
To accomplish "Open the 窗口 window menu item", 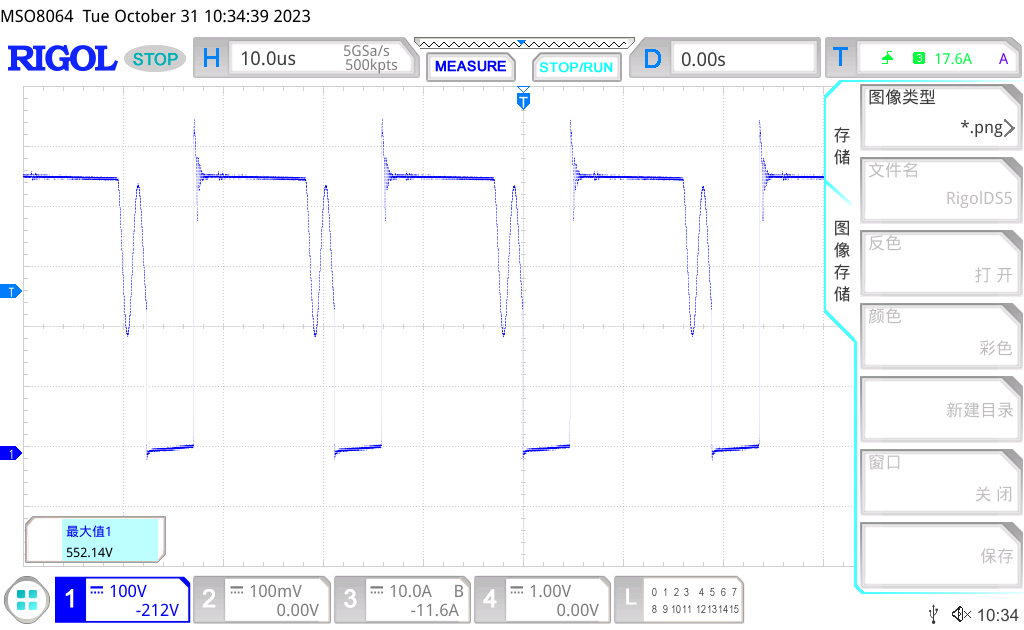I will coord(940,479).
